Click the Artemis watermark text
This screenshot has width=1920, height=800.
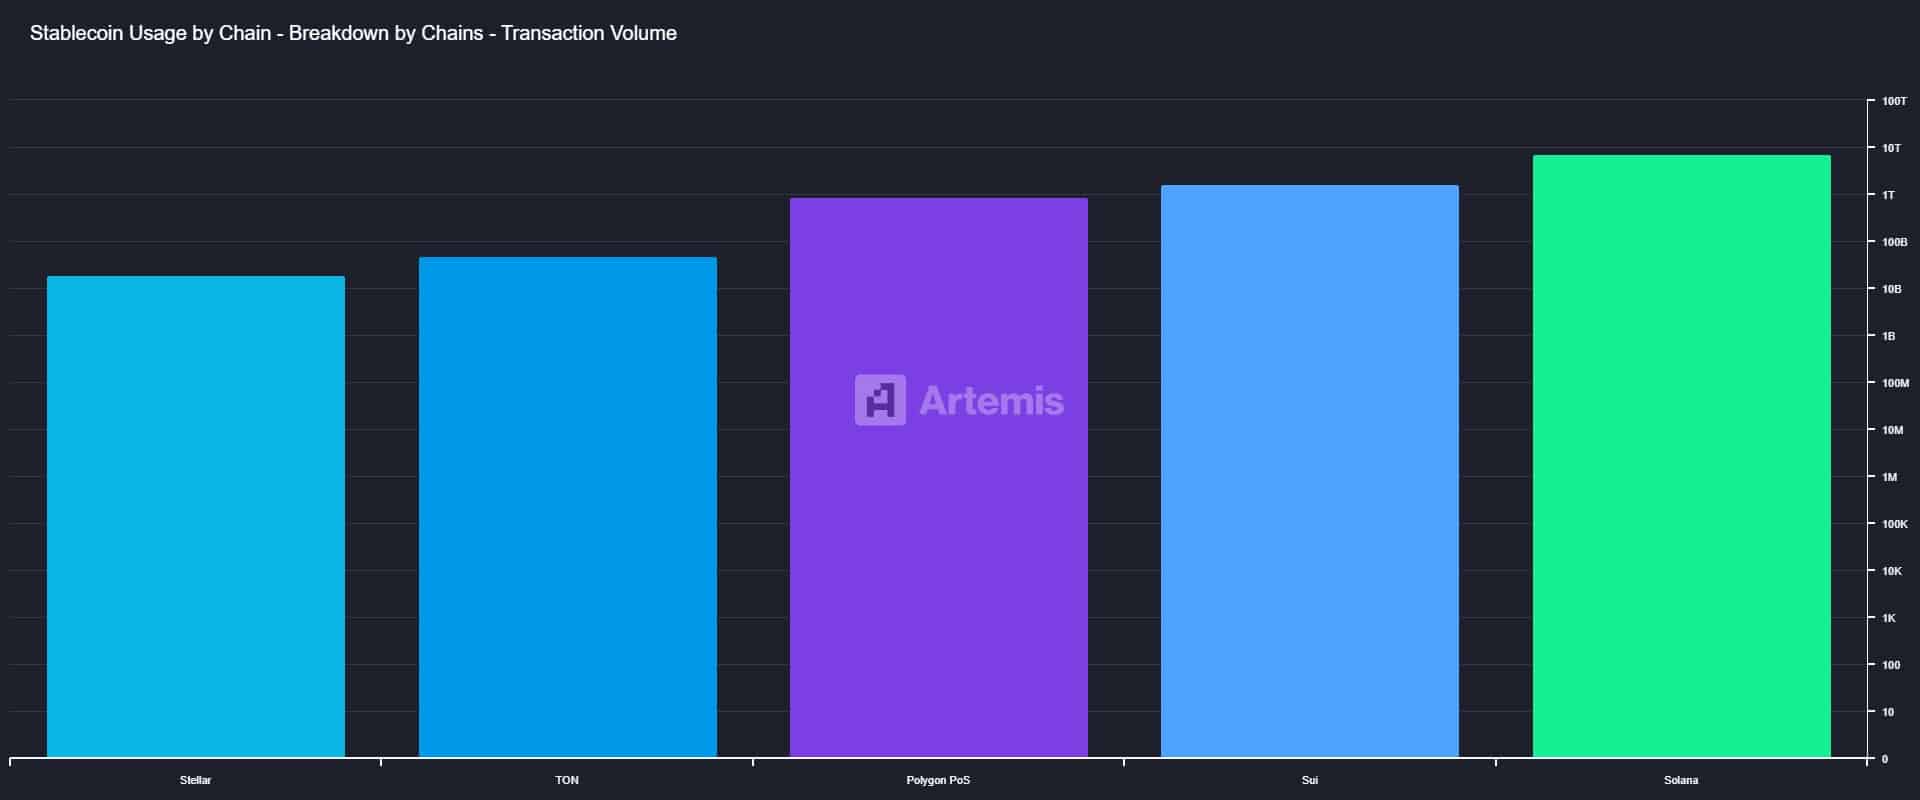[991, 401]
